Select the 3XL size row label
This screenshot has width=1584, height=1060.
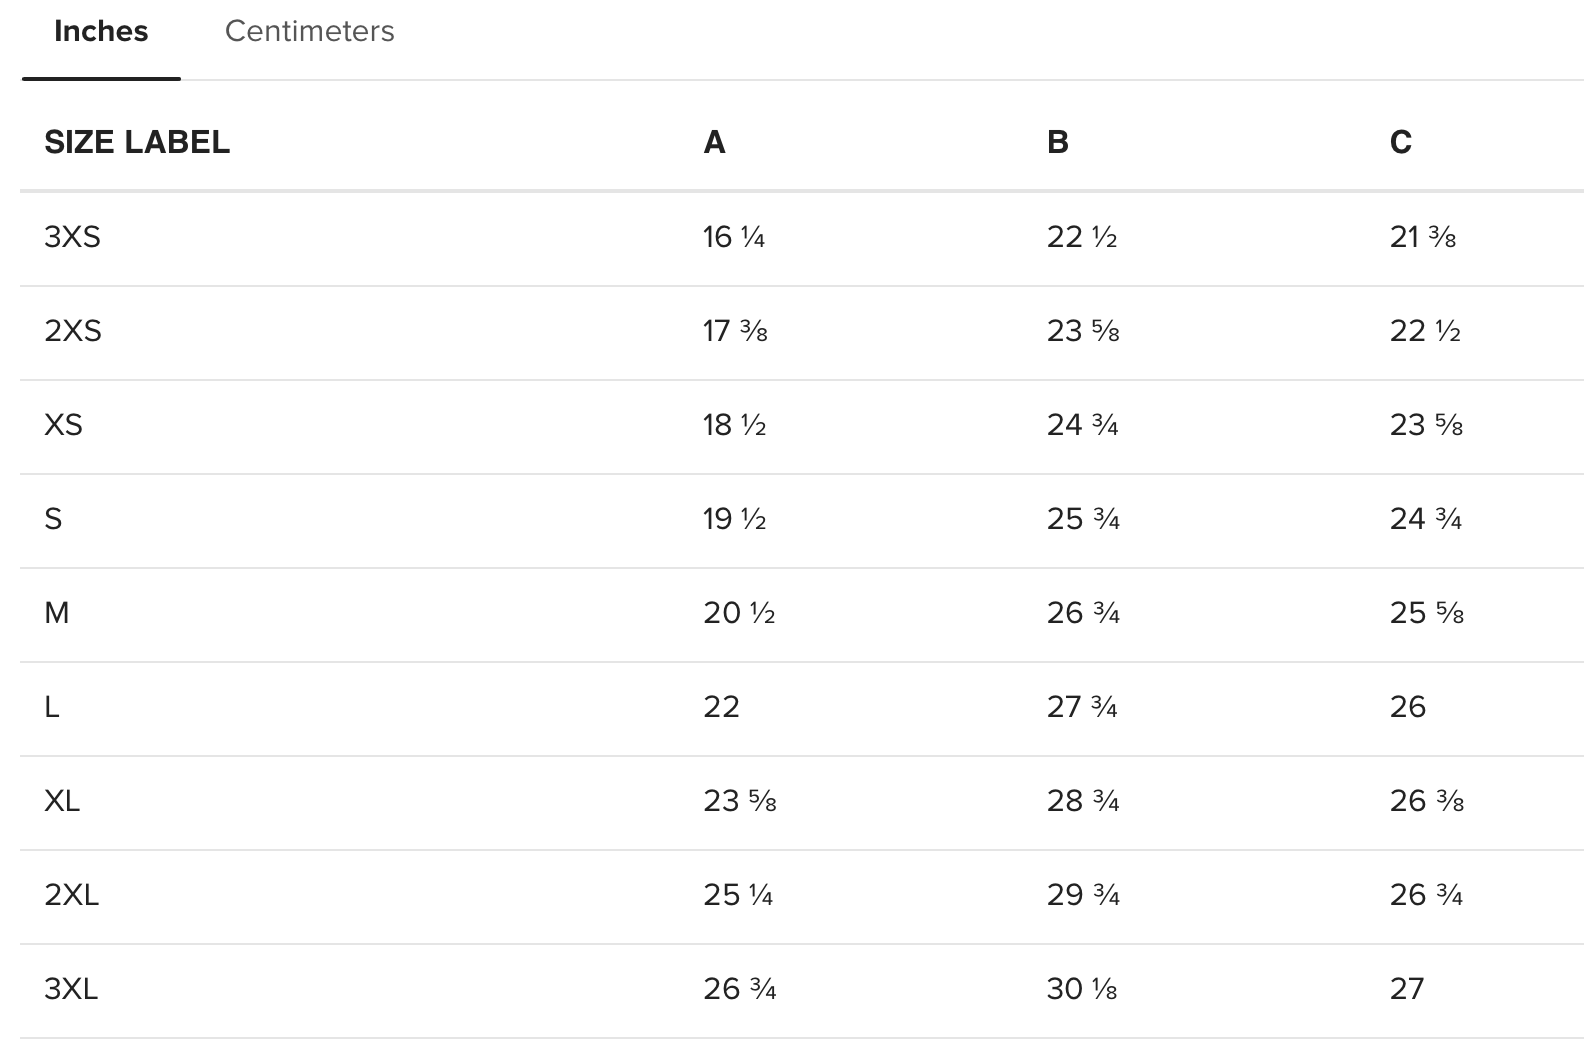(71, 989)
